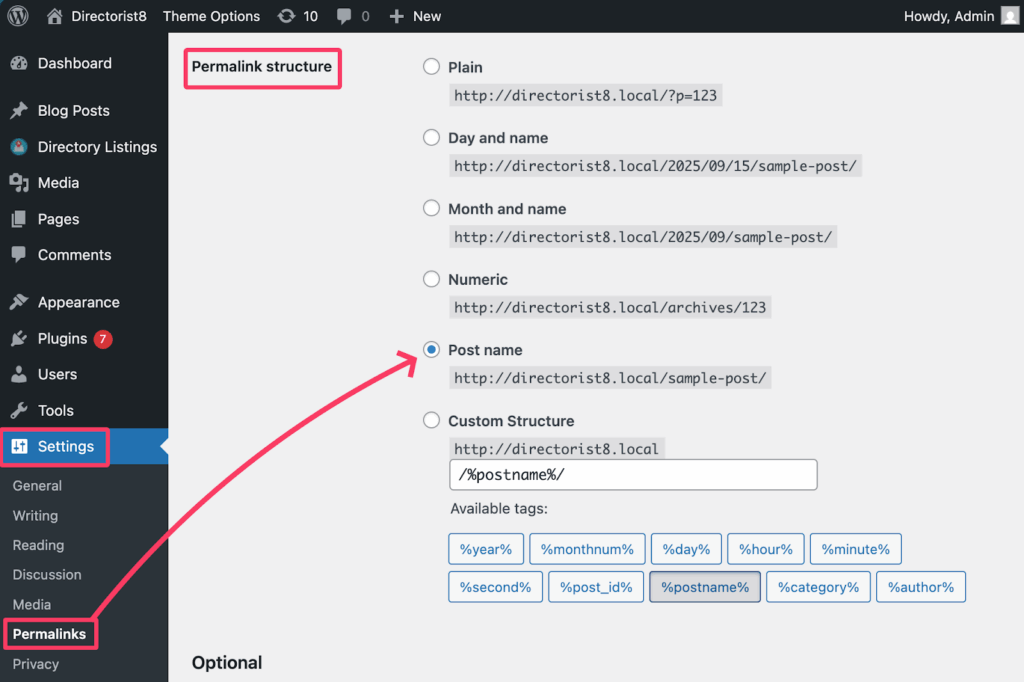The width and height of the screenshot is (1024, 682).
Task: Expand the Appearance menu in sidebar
Action: pos(78,302)
